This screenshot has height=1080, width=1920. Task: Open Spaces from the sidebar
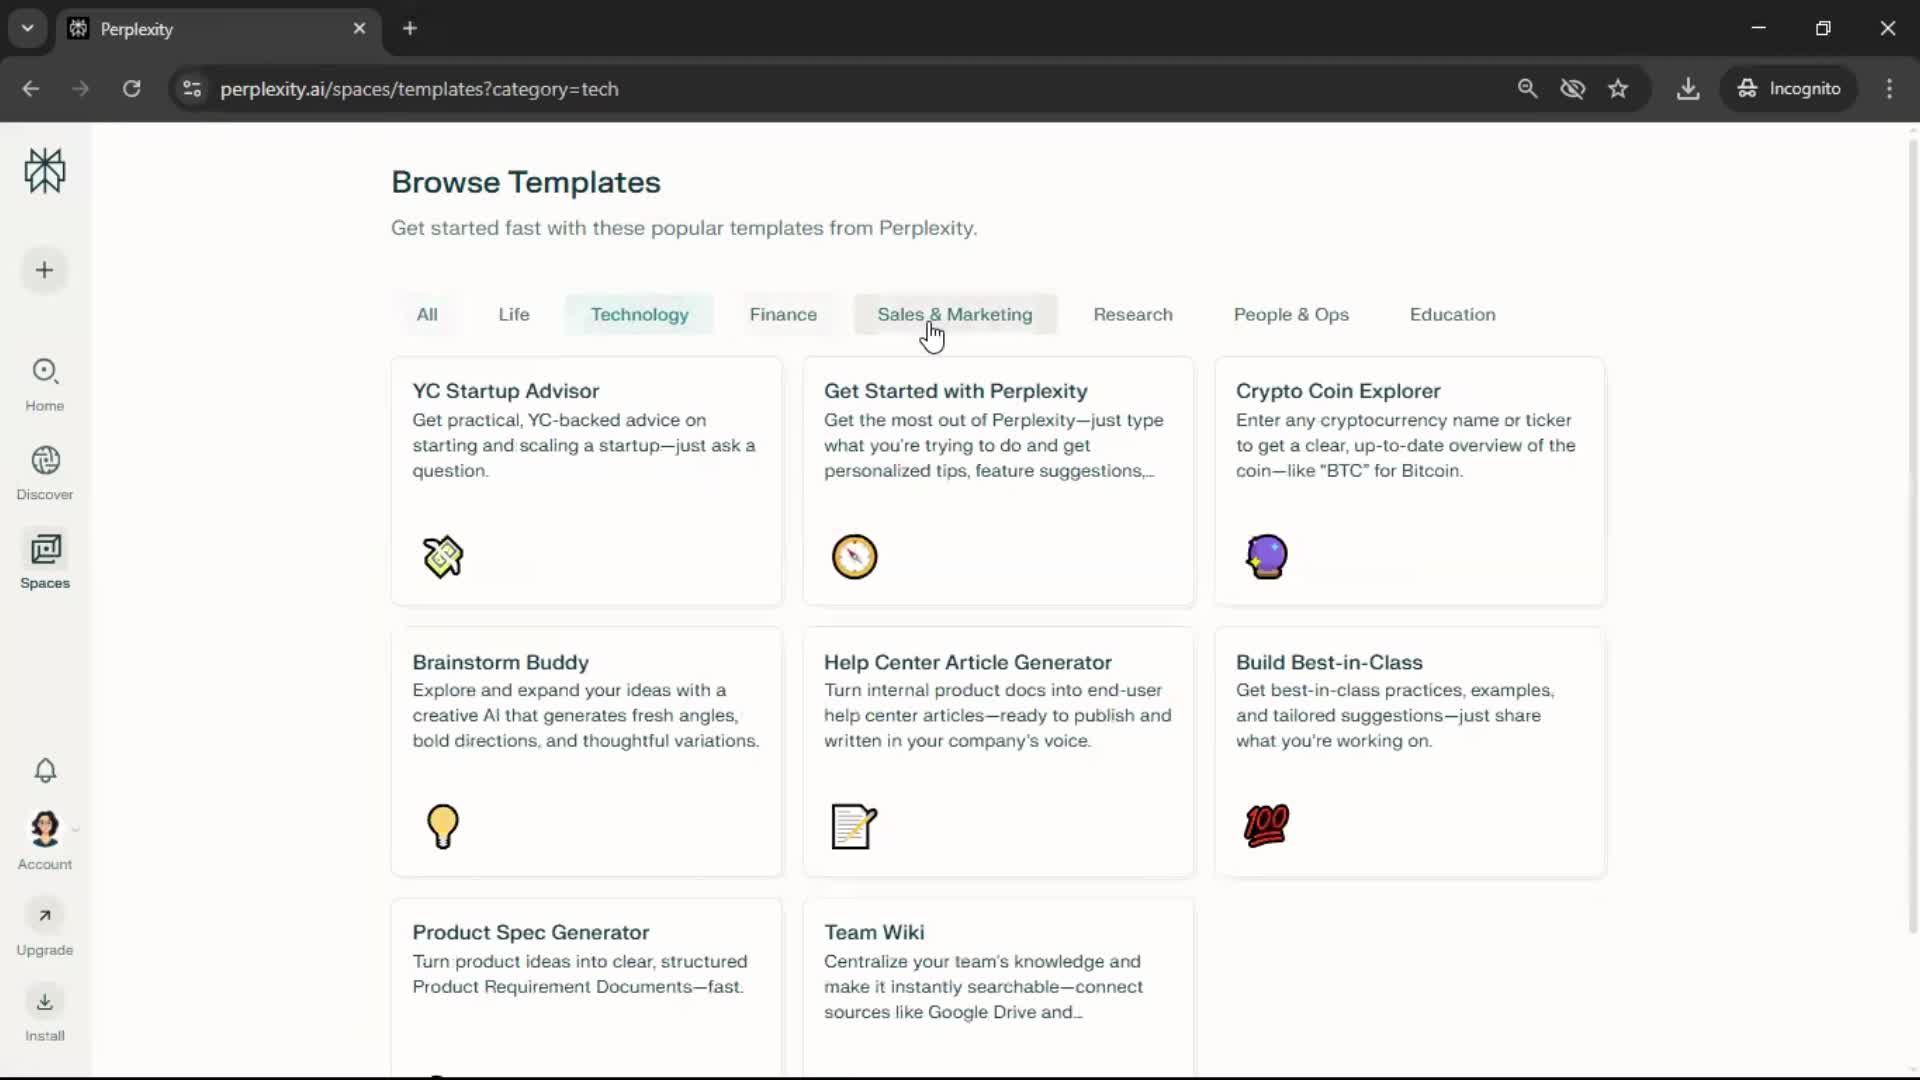click(45, 561)
